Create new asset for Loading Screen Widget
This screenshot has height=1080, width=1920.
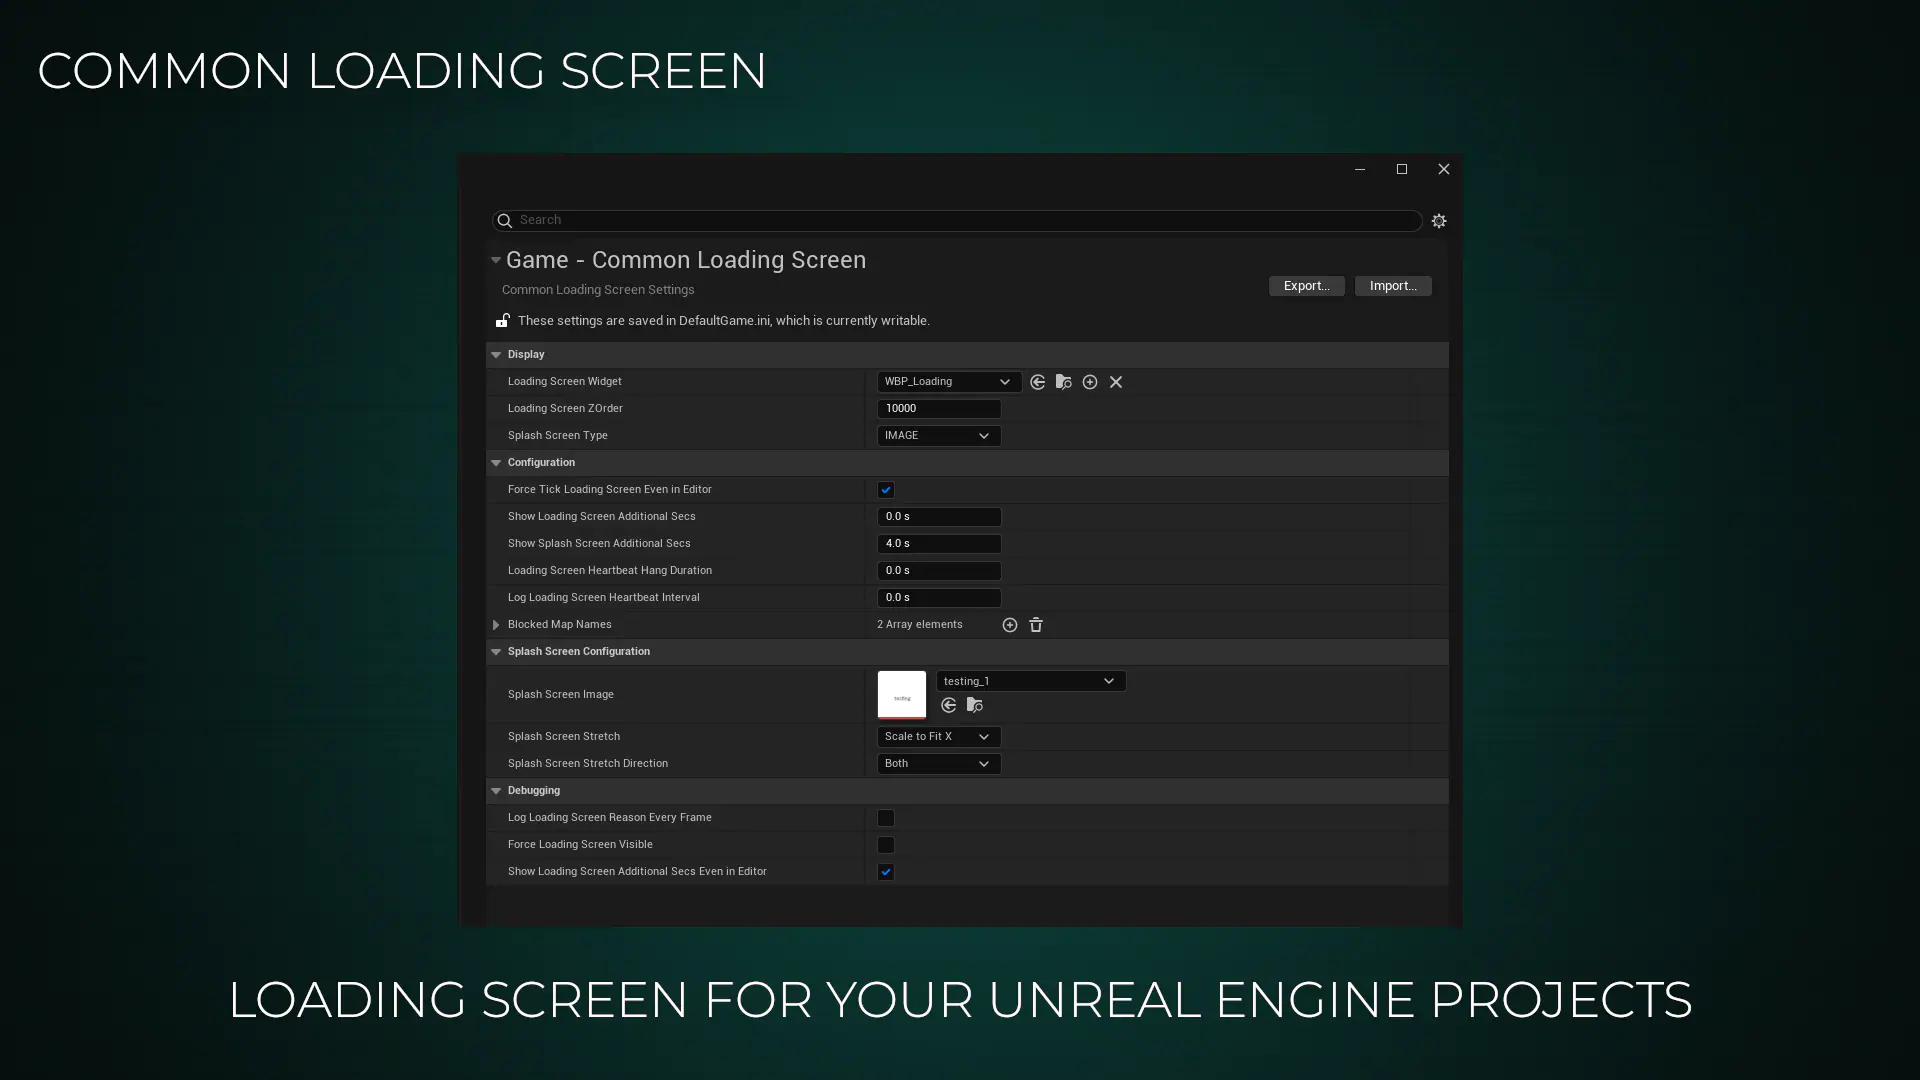coord(1090,382)
